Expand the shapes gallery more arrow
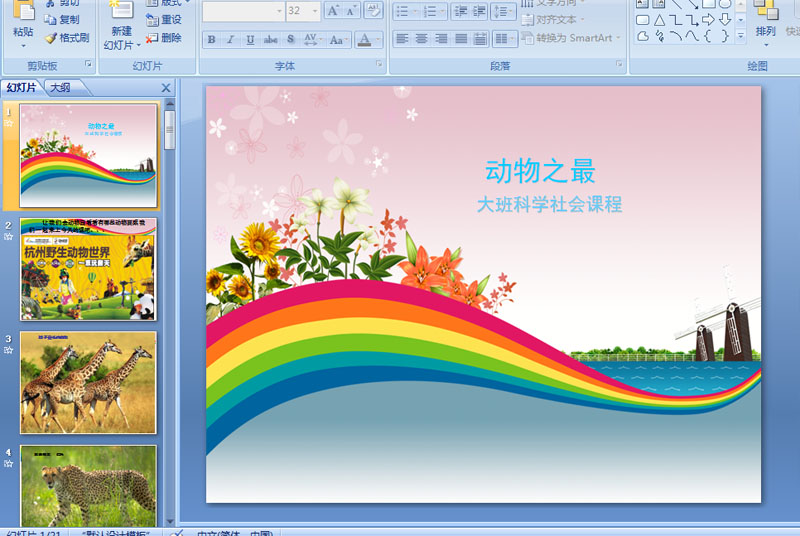 740,36
